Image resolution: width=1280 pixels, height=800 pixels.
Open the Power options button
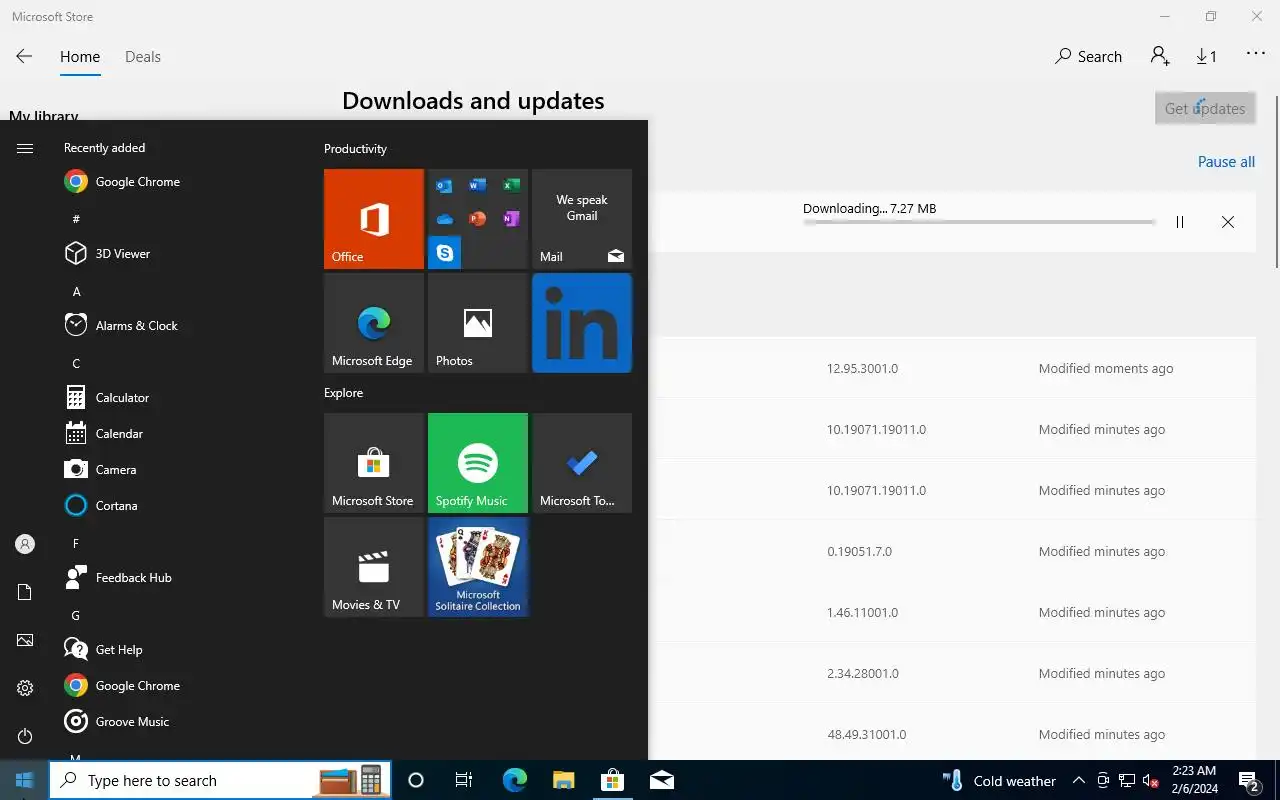point(25,736)
